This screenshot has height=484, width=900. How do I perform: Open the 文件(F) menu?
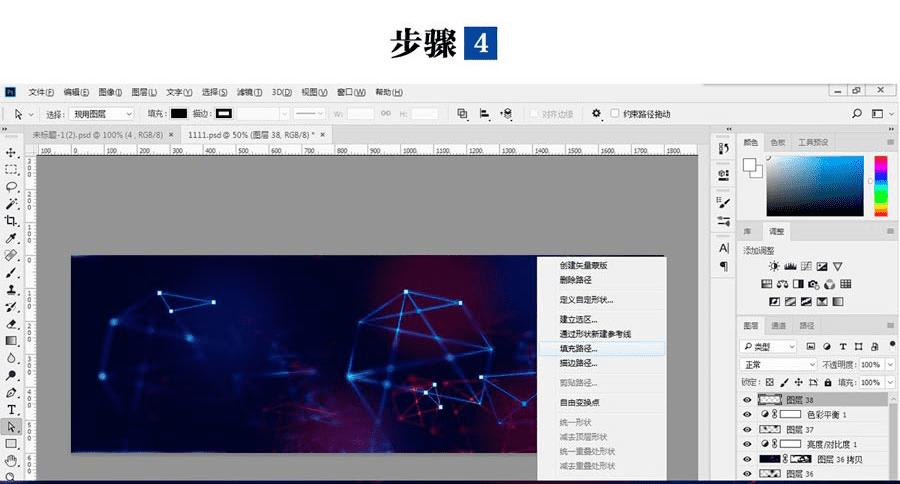pyautogui.click(x=41, y=92)
